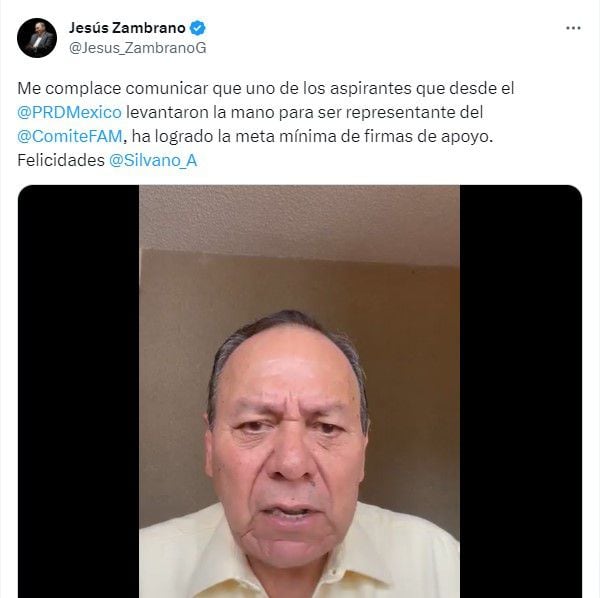Viewport: 600px width, 598px height.
Task: Click the video's left black letterbox bar
Action: (78, 391)
